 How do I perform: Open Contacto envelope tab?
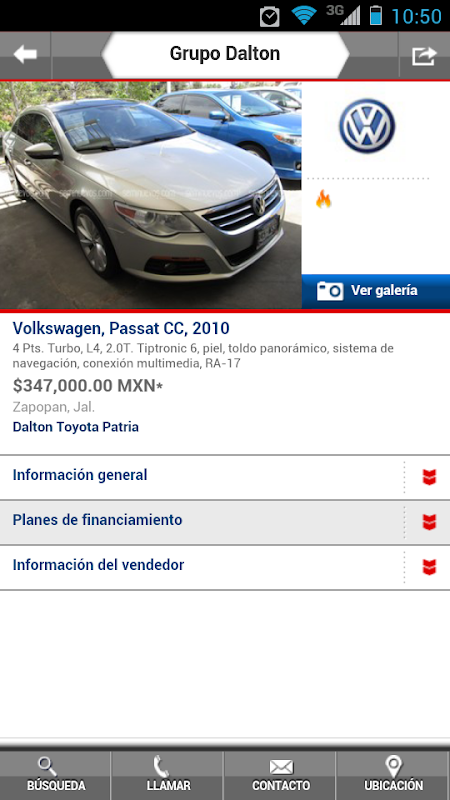[280, 774]
